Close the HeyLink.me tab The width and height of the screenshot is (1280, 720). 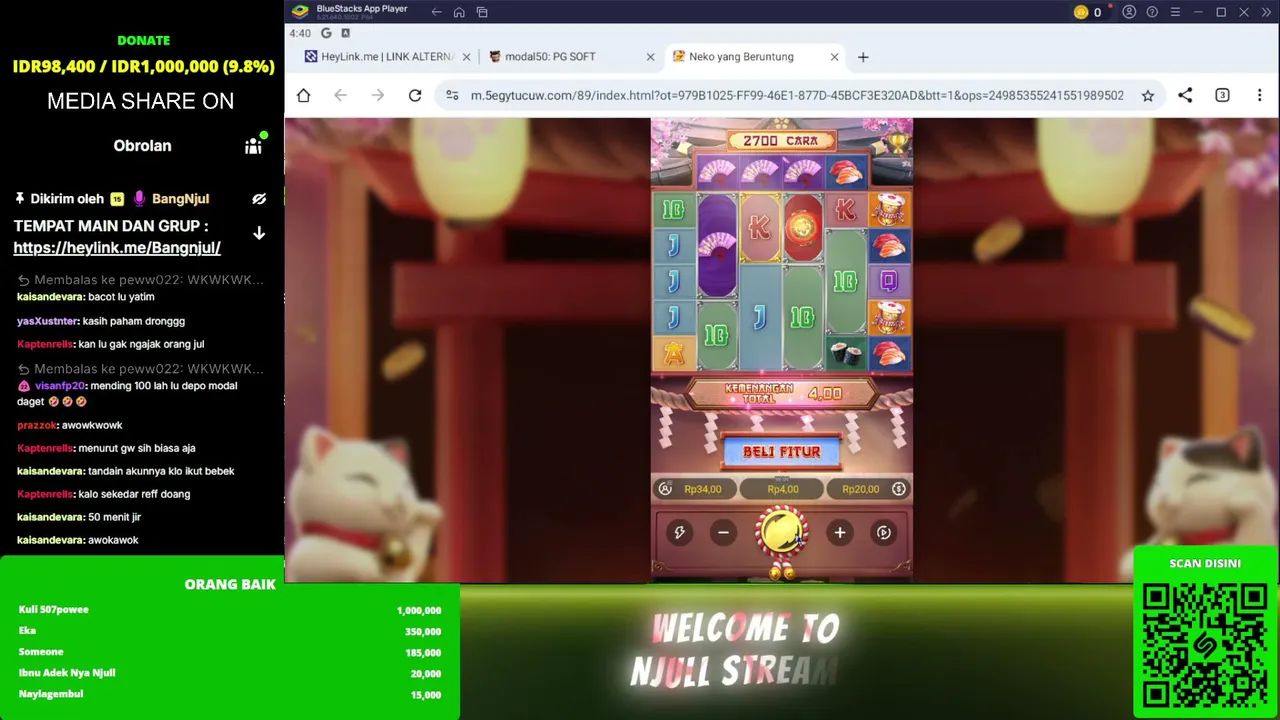click(466, 57)
